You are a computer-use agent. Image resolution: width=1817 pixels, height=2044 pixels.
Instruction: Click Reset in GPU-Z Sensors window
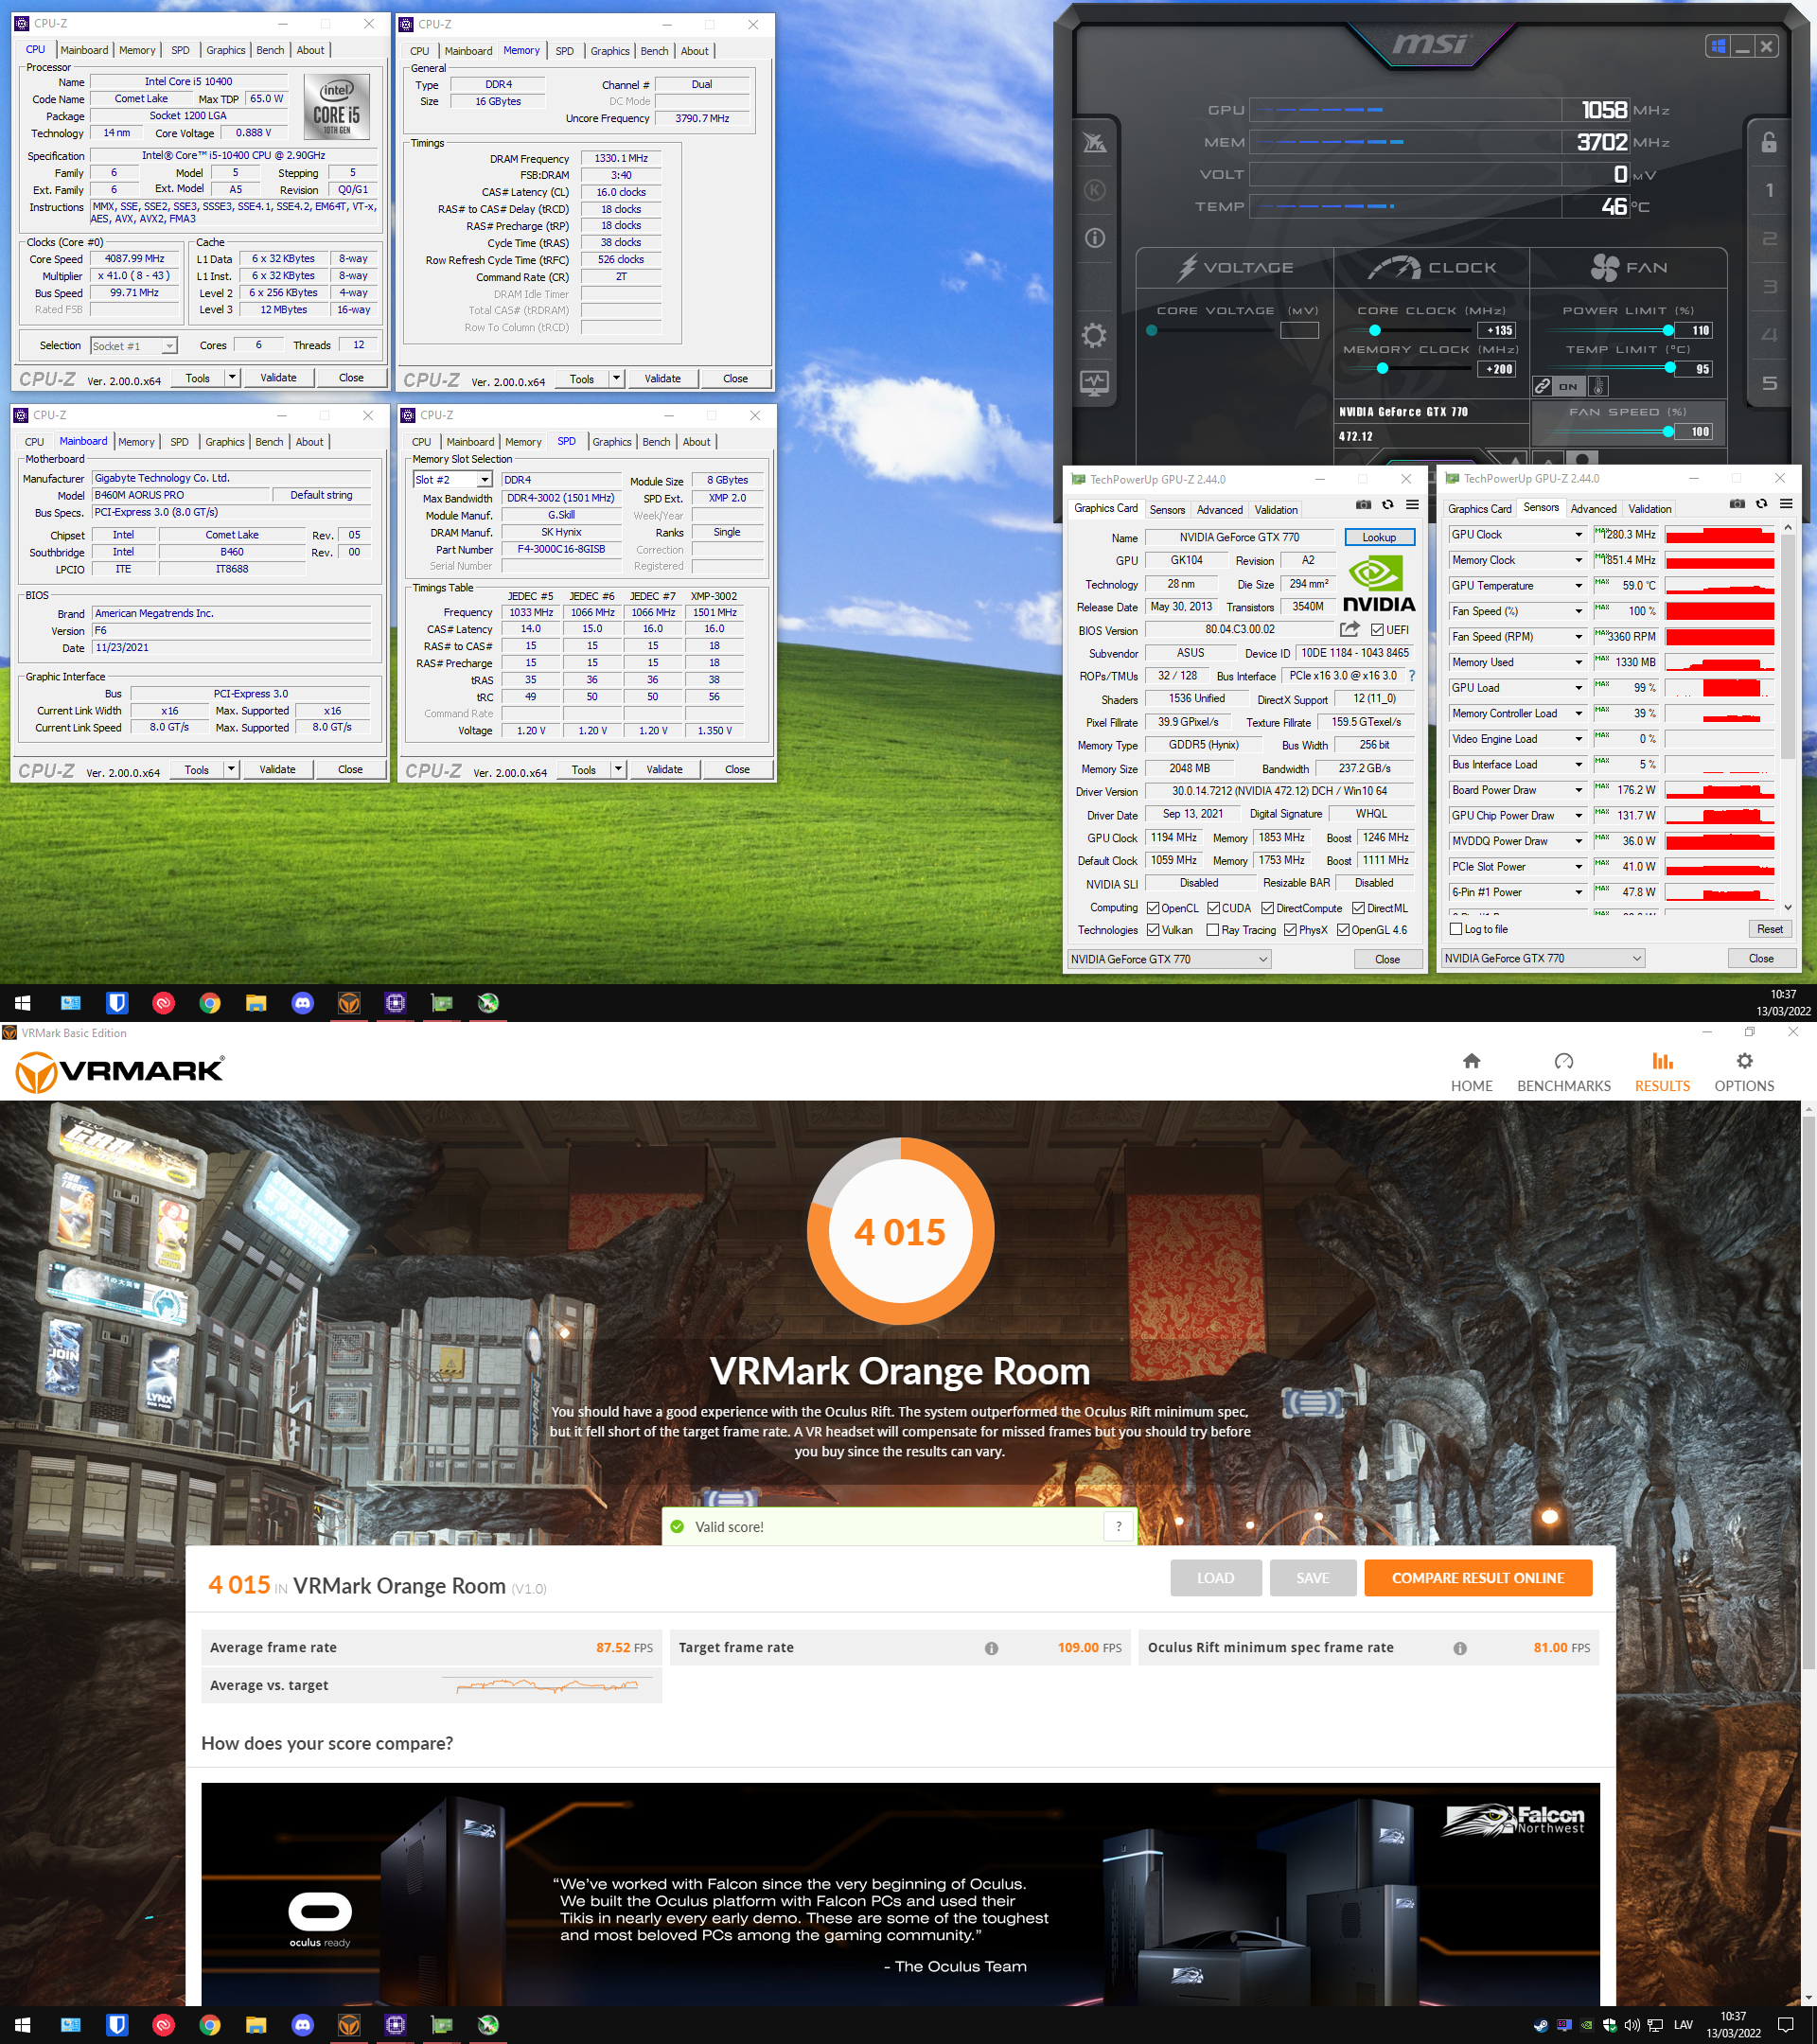[1769, 929]
